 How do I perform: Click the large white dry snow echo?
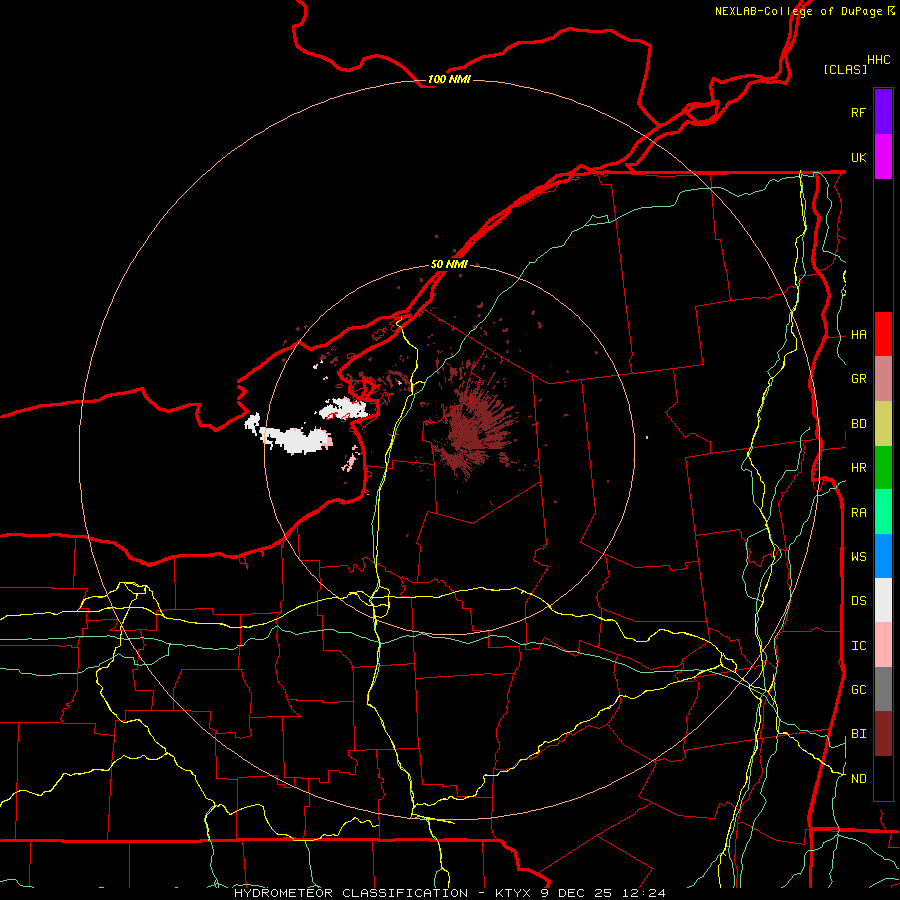[x=295, y=439]
